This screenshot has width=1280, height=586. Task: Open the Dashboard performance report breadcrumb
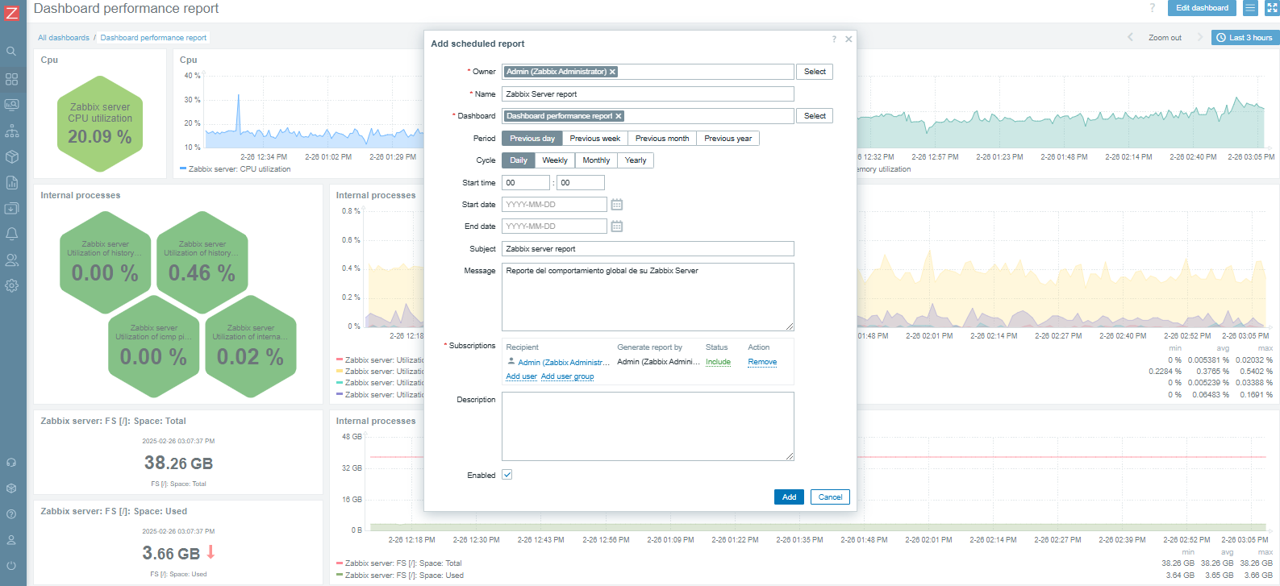(x=154, y=38)
